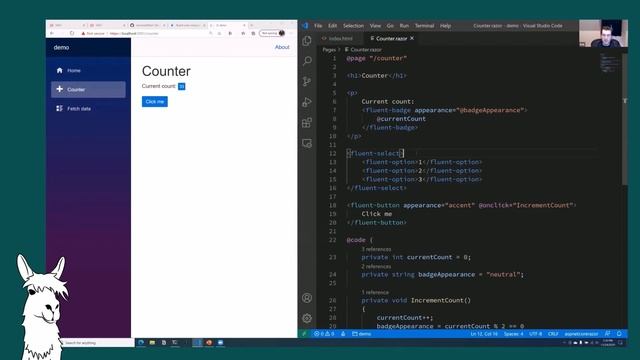Open the File menu

pyautogui.click(x=318, y=25)
